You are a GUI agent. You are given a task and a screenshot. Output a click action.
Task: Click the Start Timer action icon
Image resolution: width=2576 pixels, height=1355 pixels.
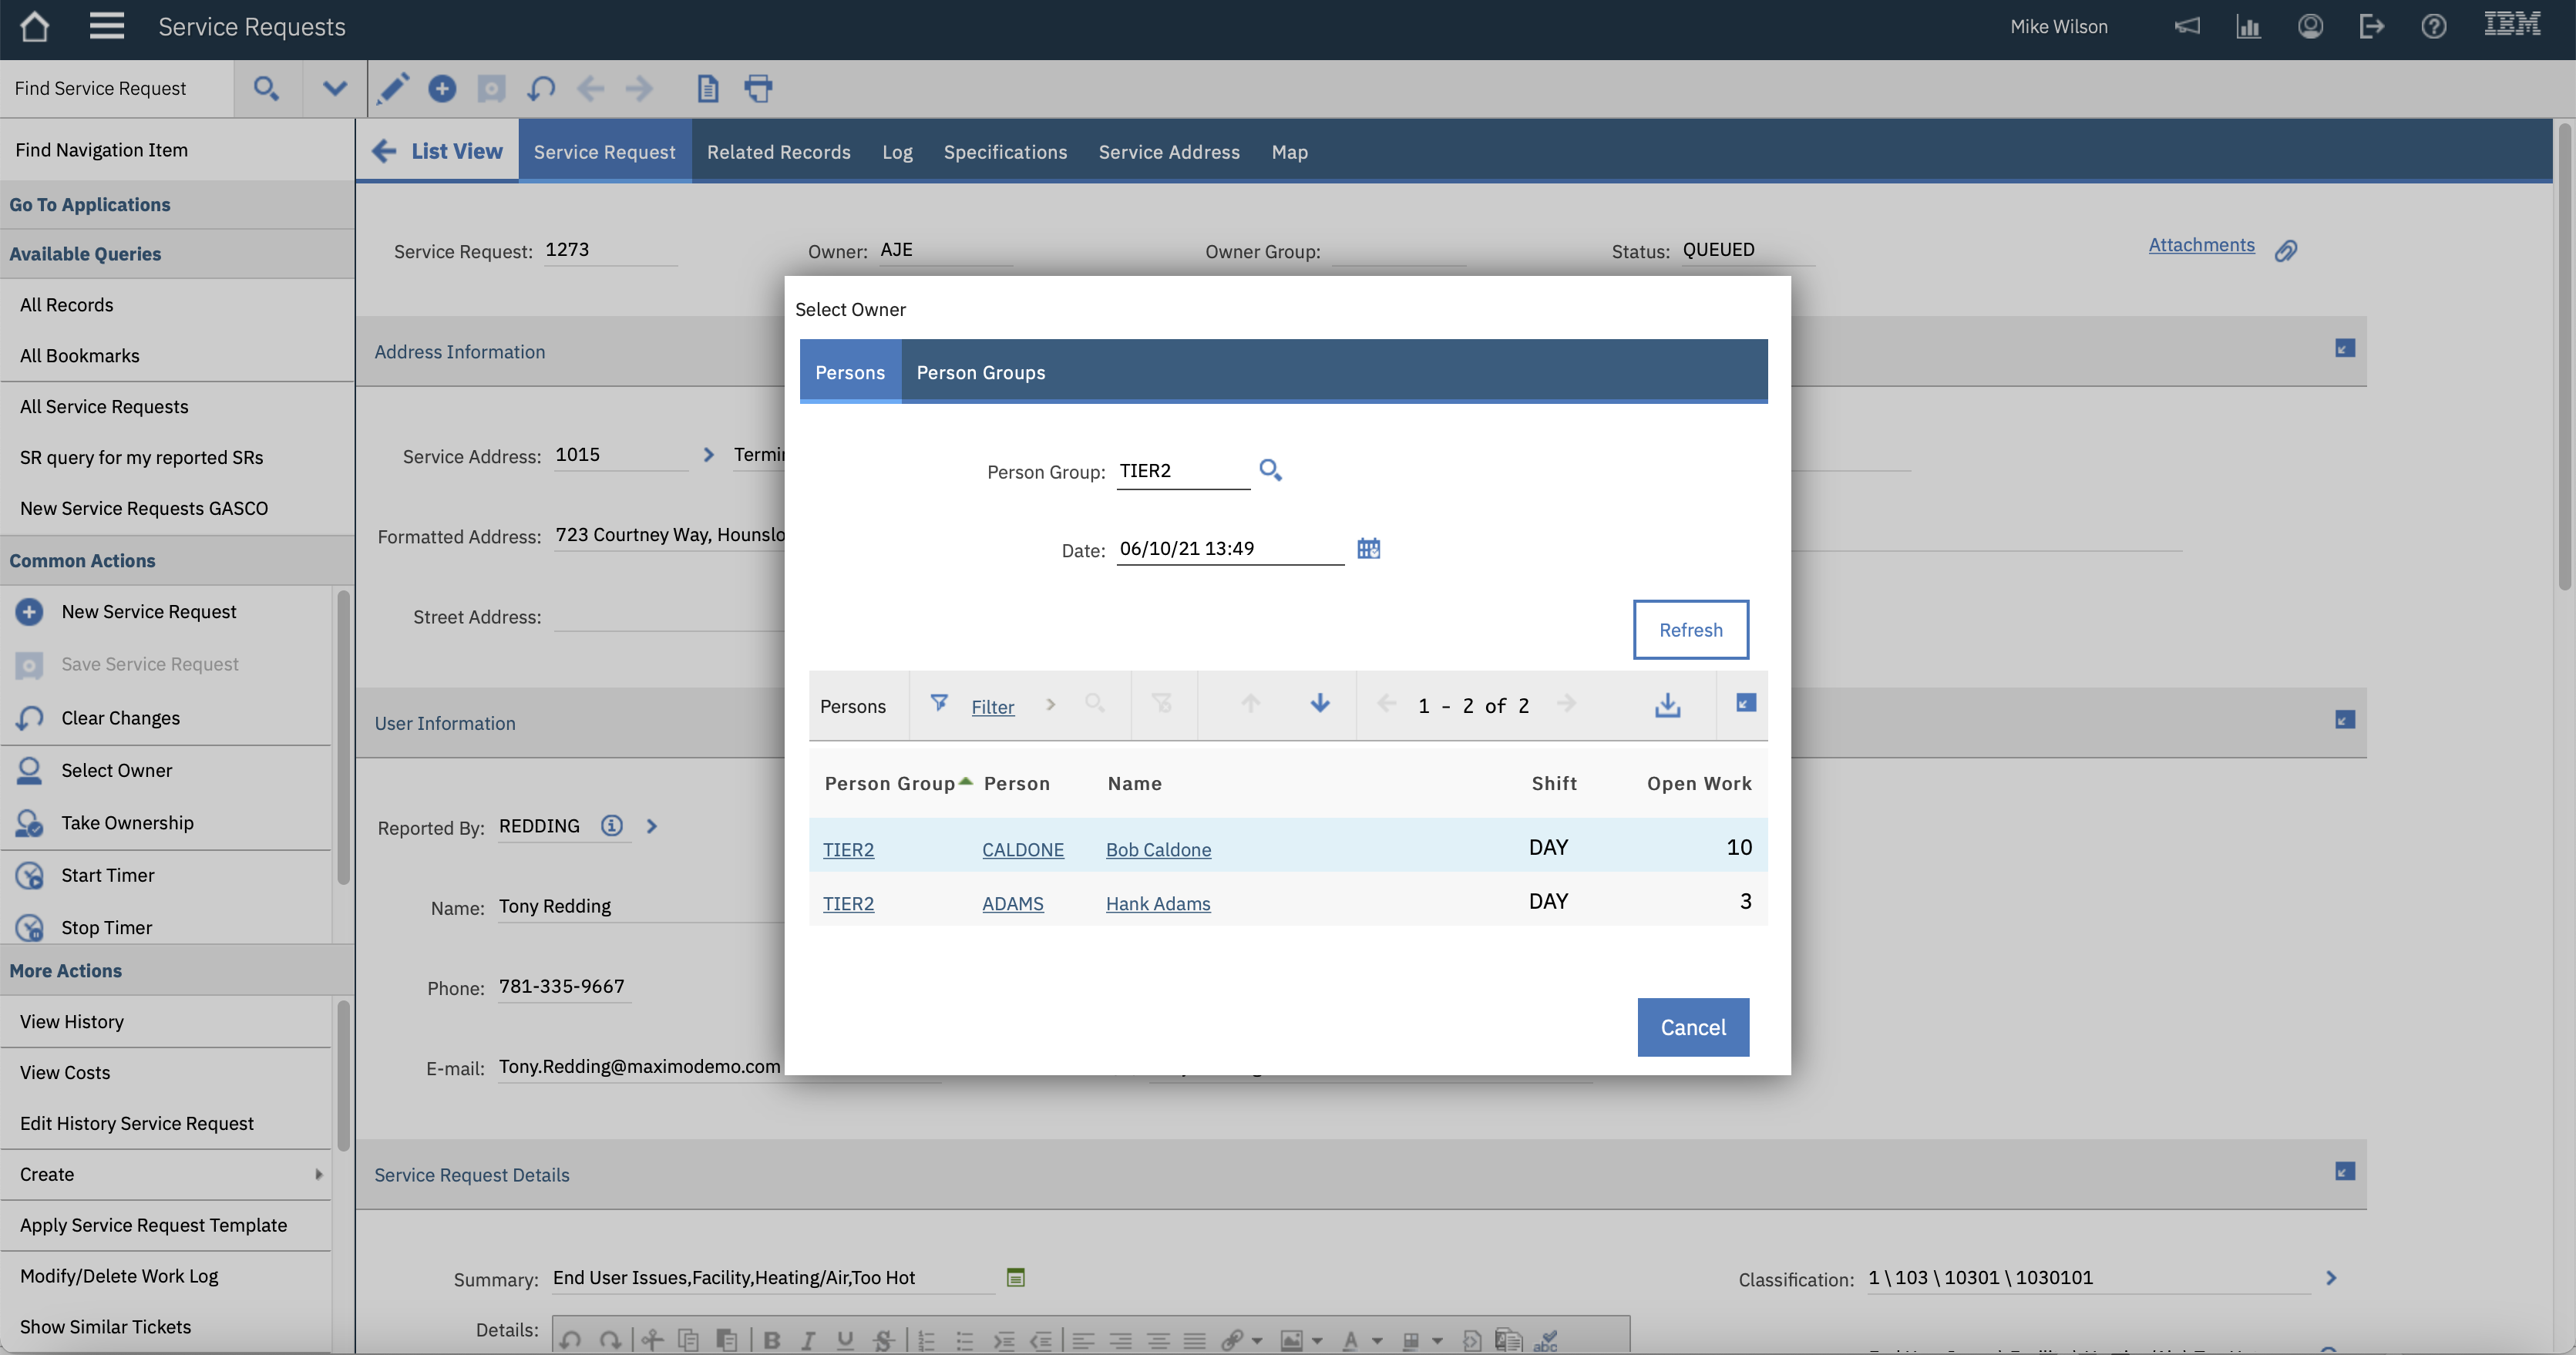(x=29, y=874)
